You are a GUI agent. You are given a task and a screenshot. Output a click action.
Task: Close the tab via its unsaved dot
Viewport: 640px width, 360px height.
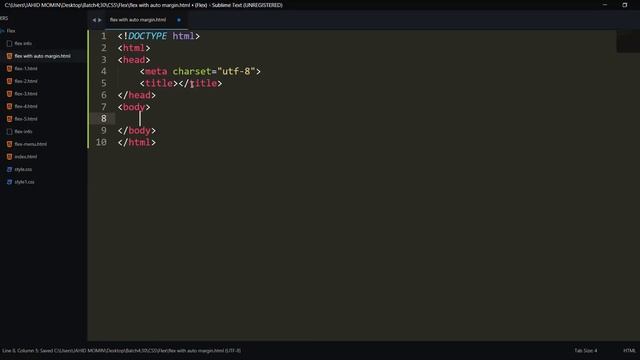pyautogui.click(x=179, y=20)
